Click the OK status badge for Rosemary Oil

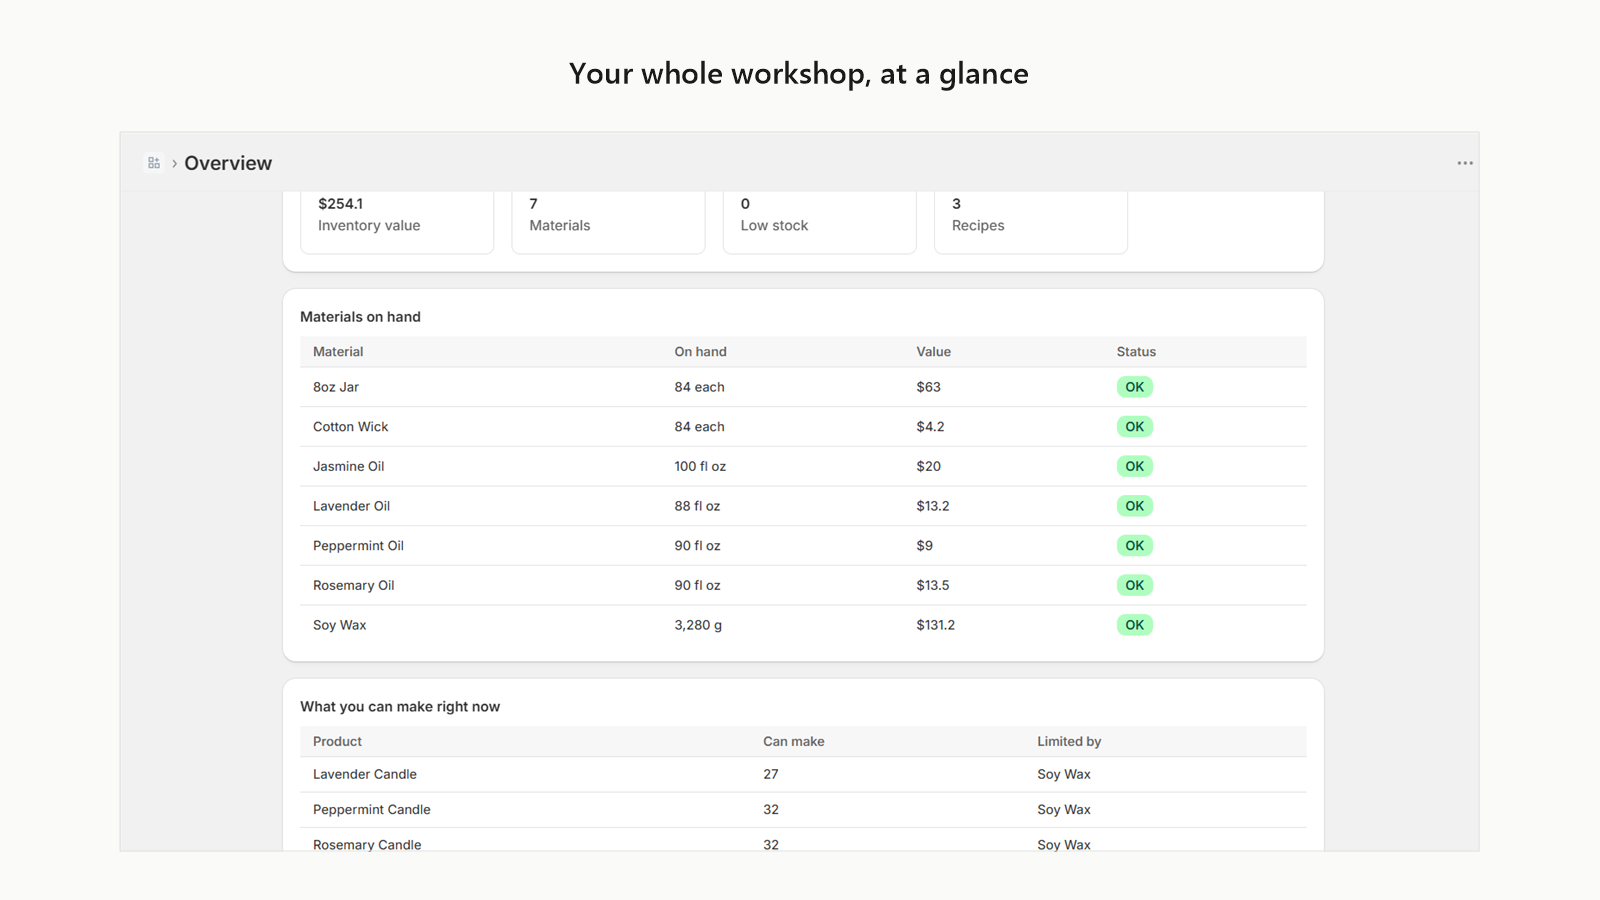tap(1134, 585)
